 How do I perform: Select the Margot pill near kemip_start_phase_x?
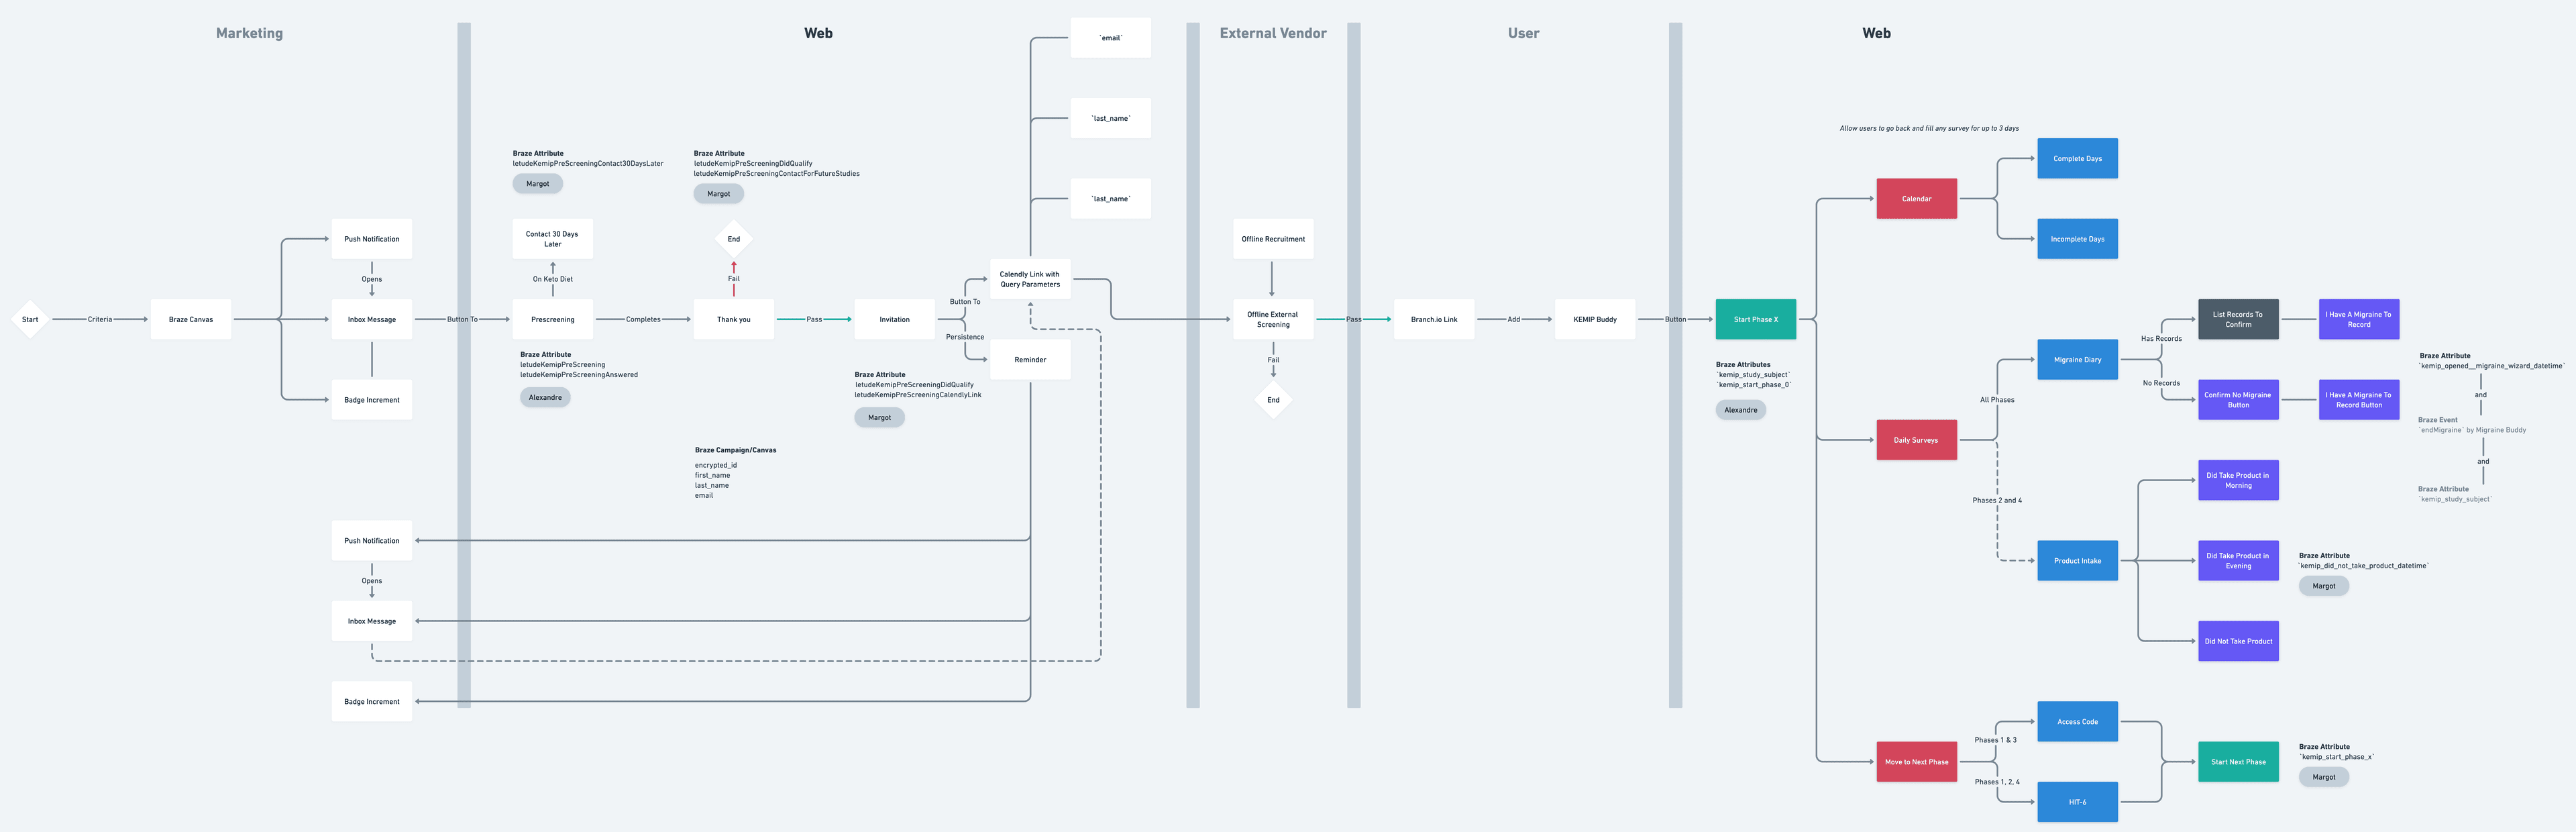[x=2323, y=776]
